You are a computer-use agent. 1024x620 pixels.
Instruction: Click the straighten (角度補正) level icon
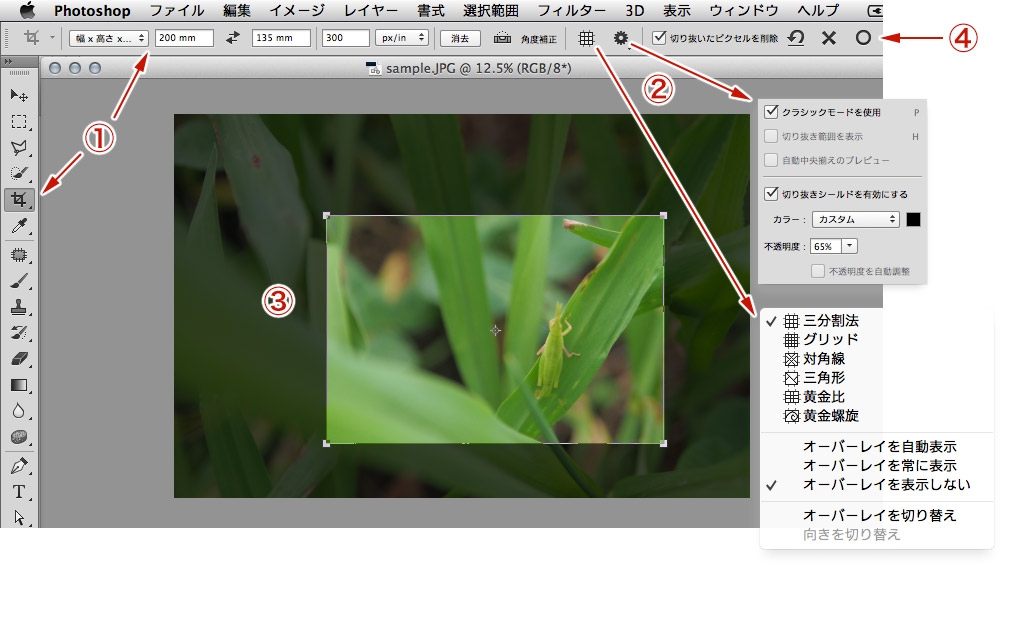coord(502,38)
